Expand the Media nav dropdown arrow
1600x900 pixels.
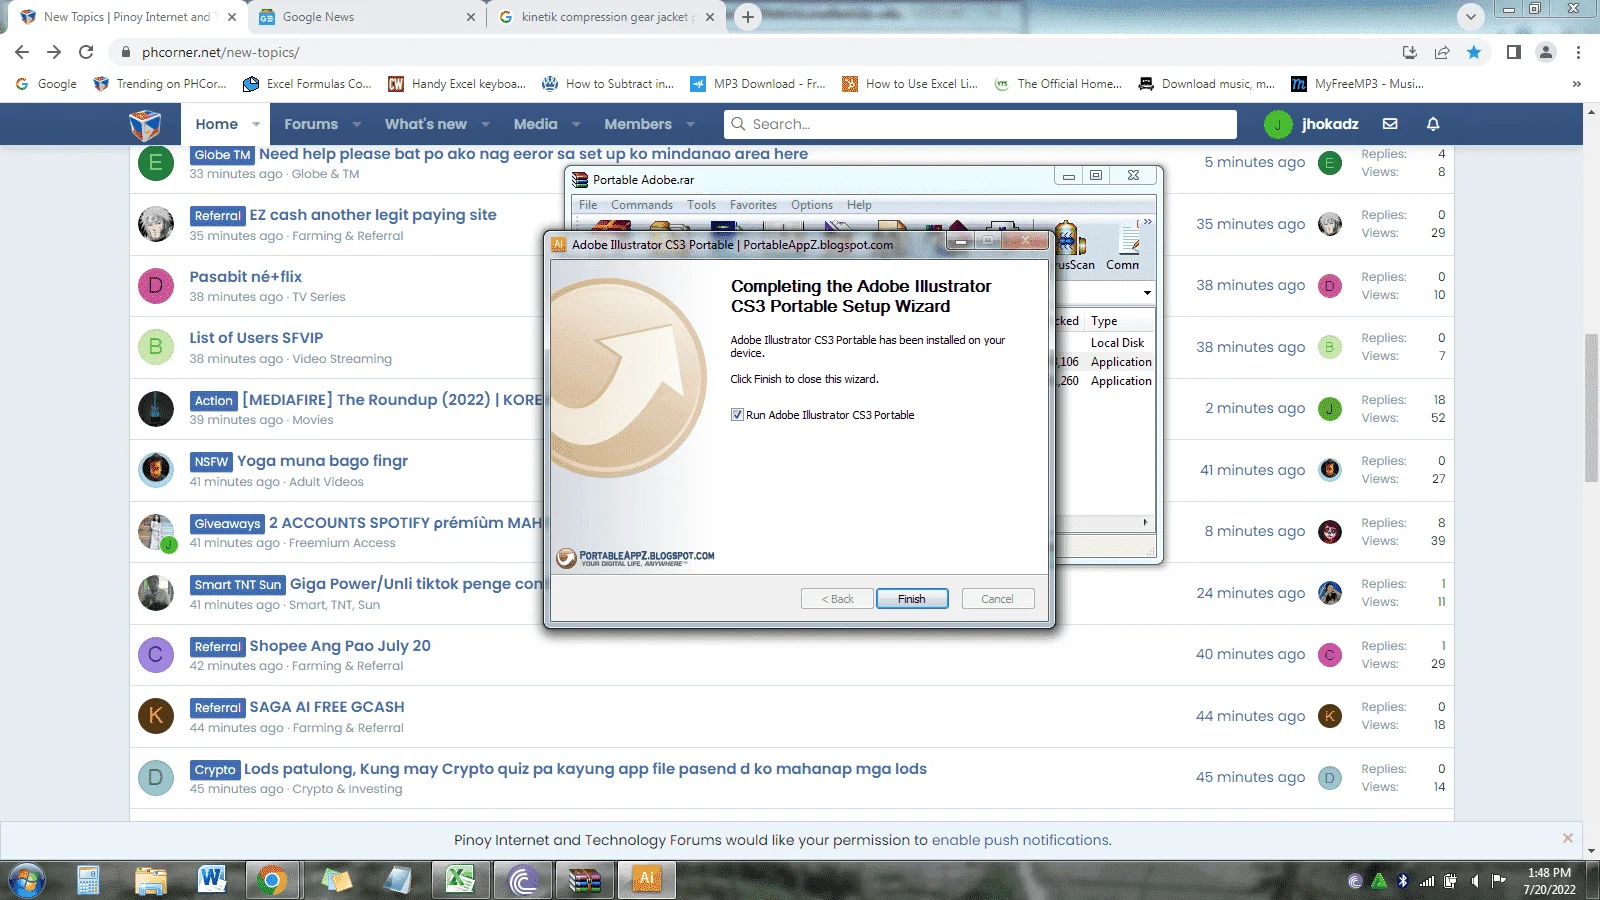(576, 124)
